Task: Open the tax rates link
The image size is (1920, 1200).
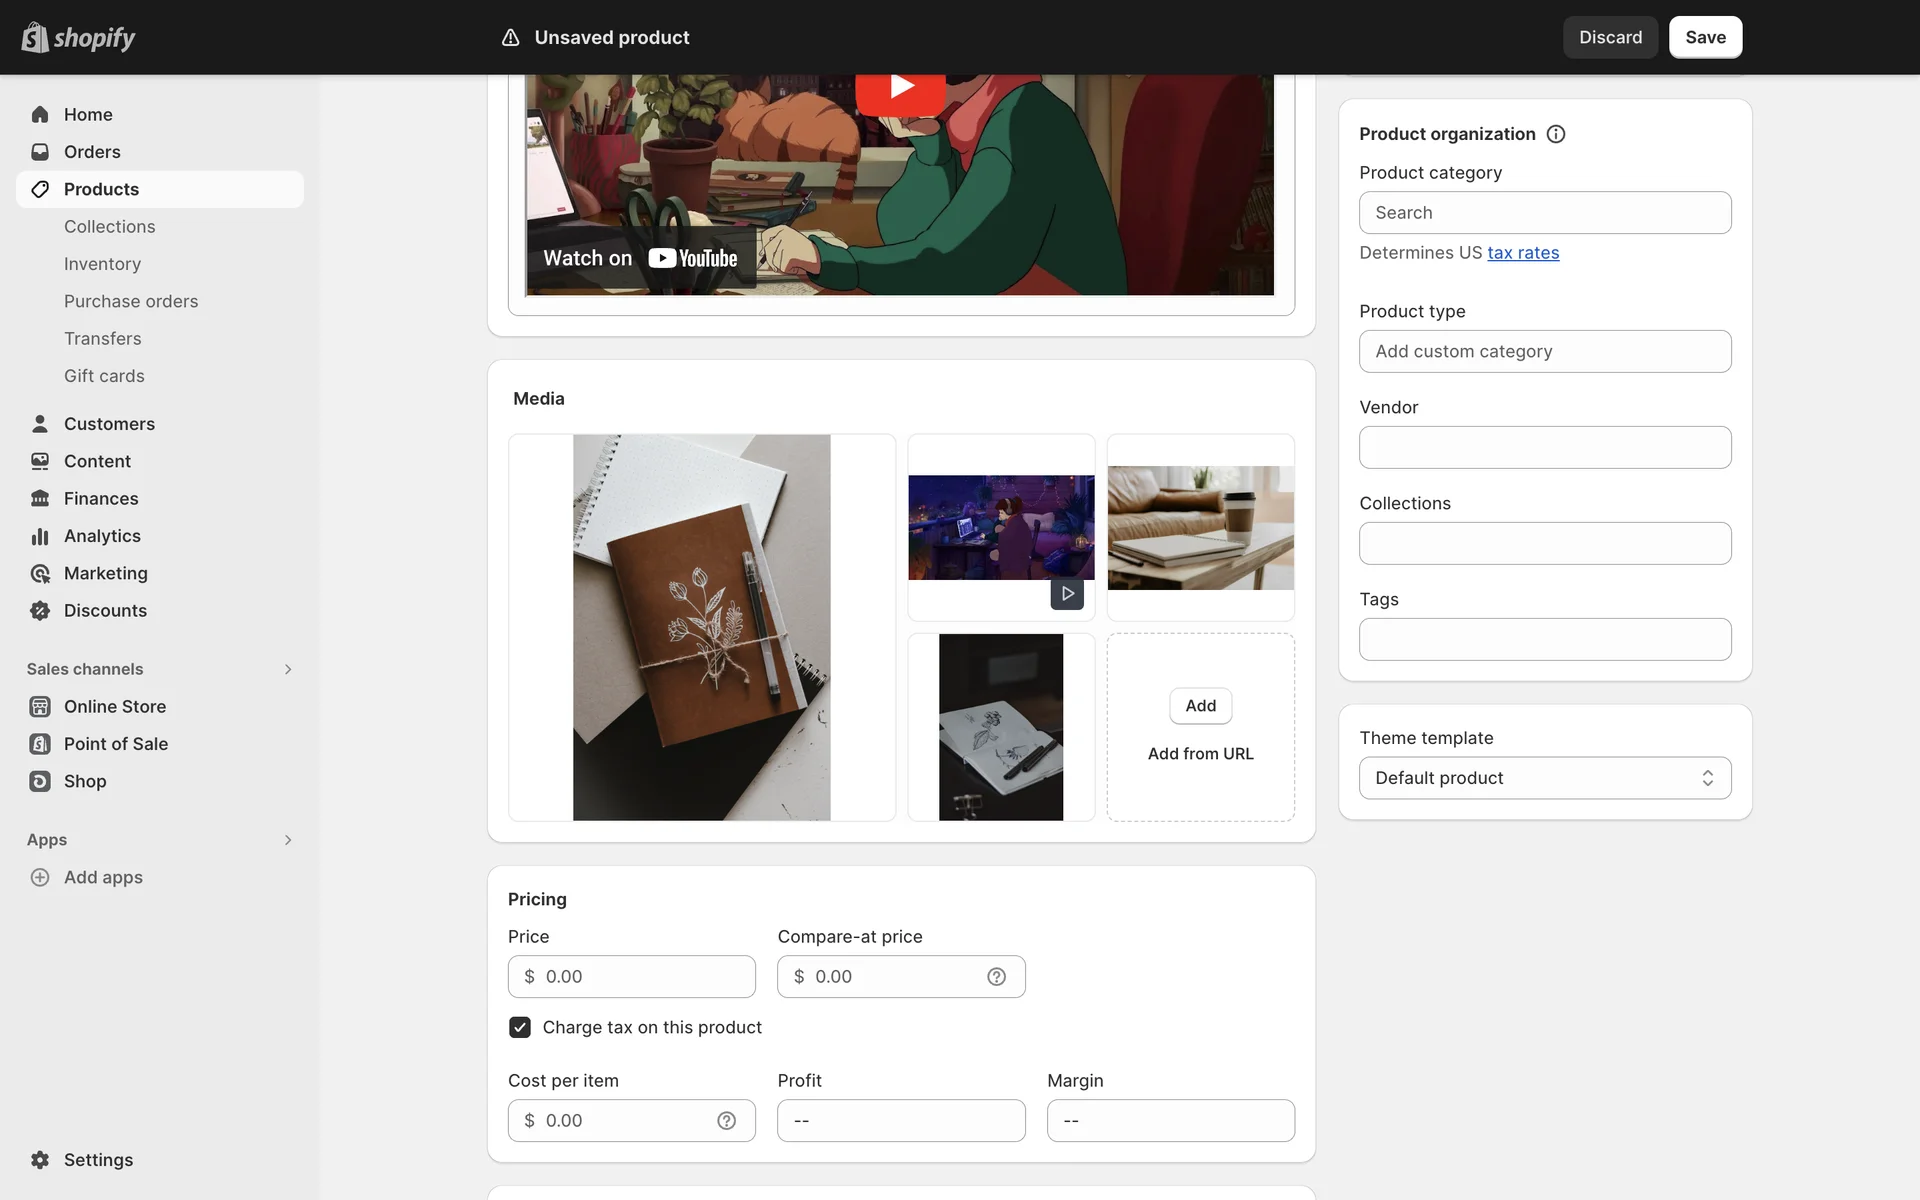Action: [1523, 253]
